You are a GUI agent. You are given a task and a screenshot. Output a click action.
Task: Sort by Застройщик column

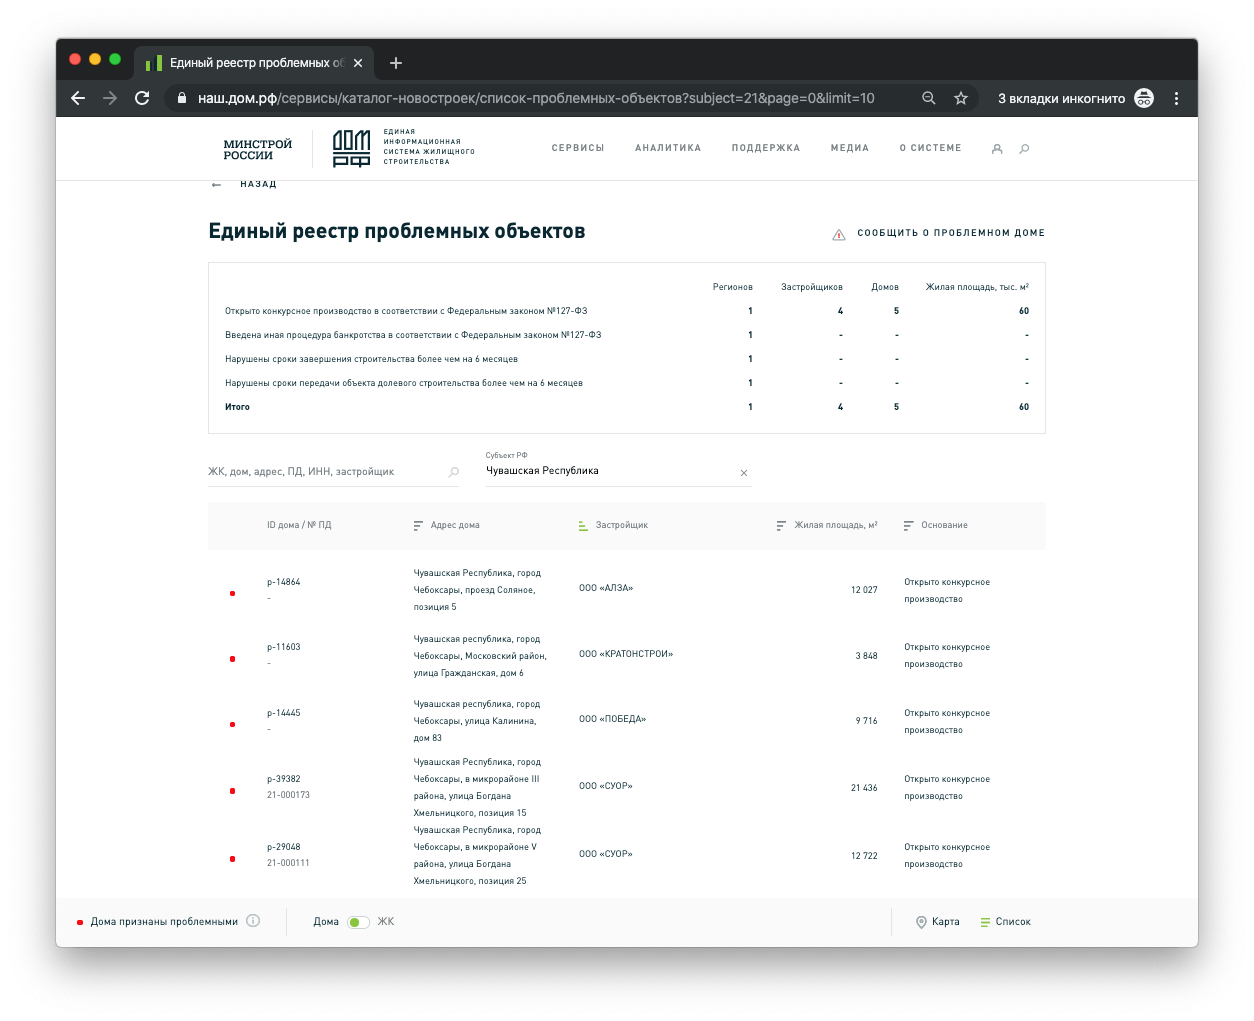point(613,525)
